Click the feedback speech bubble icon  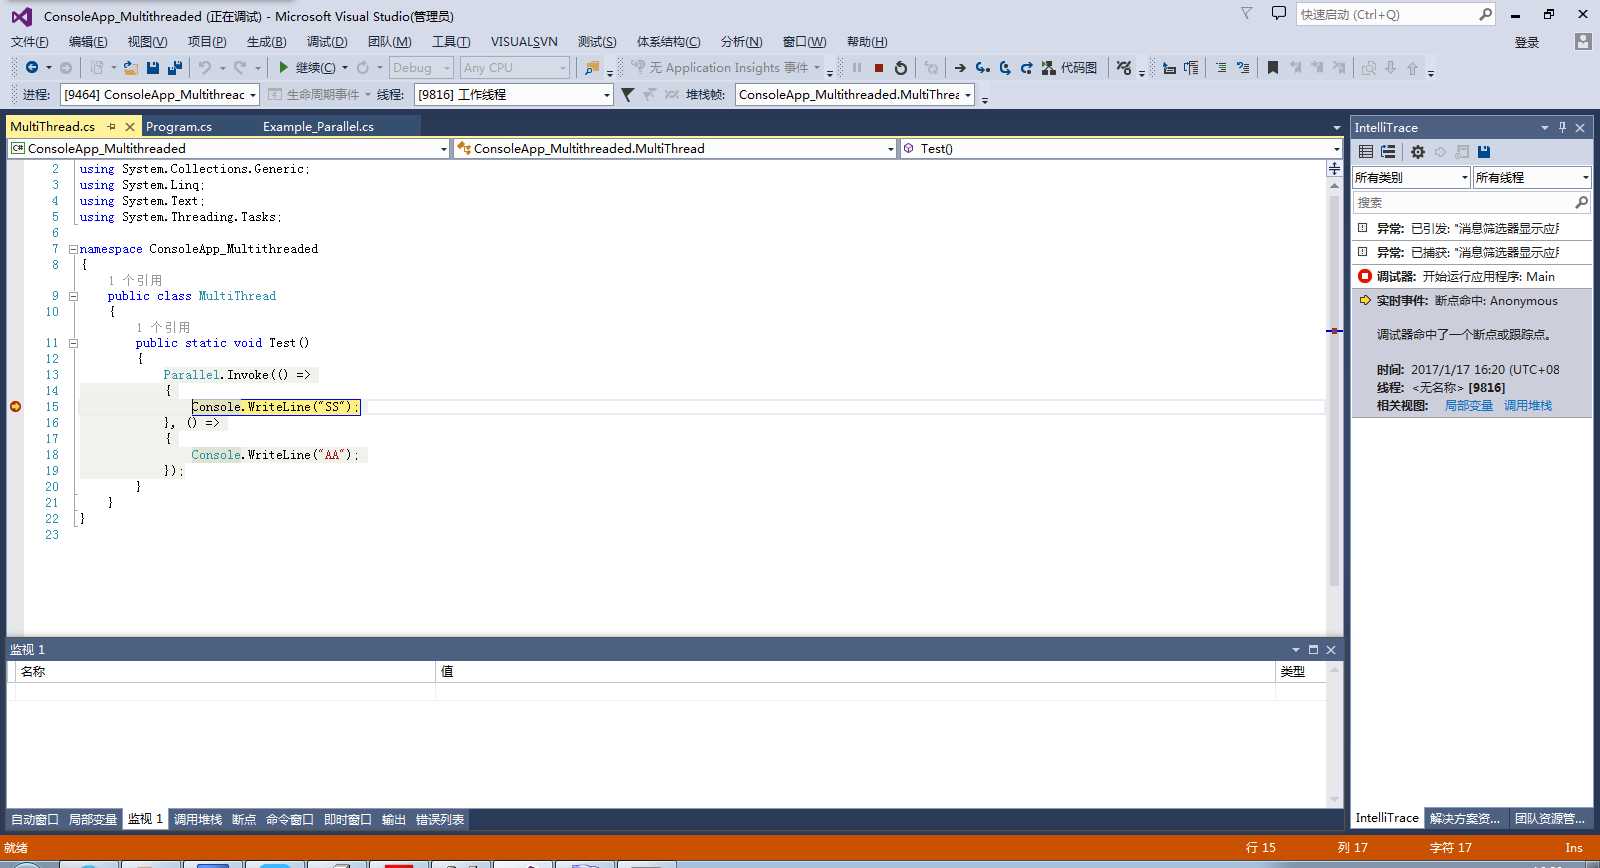pyautogui.click(x=1278, y=13)
